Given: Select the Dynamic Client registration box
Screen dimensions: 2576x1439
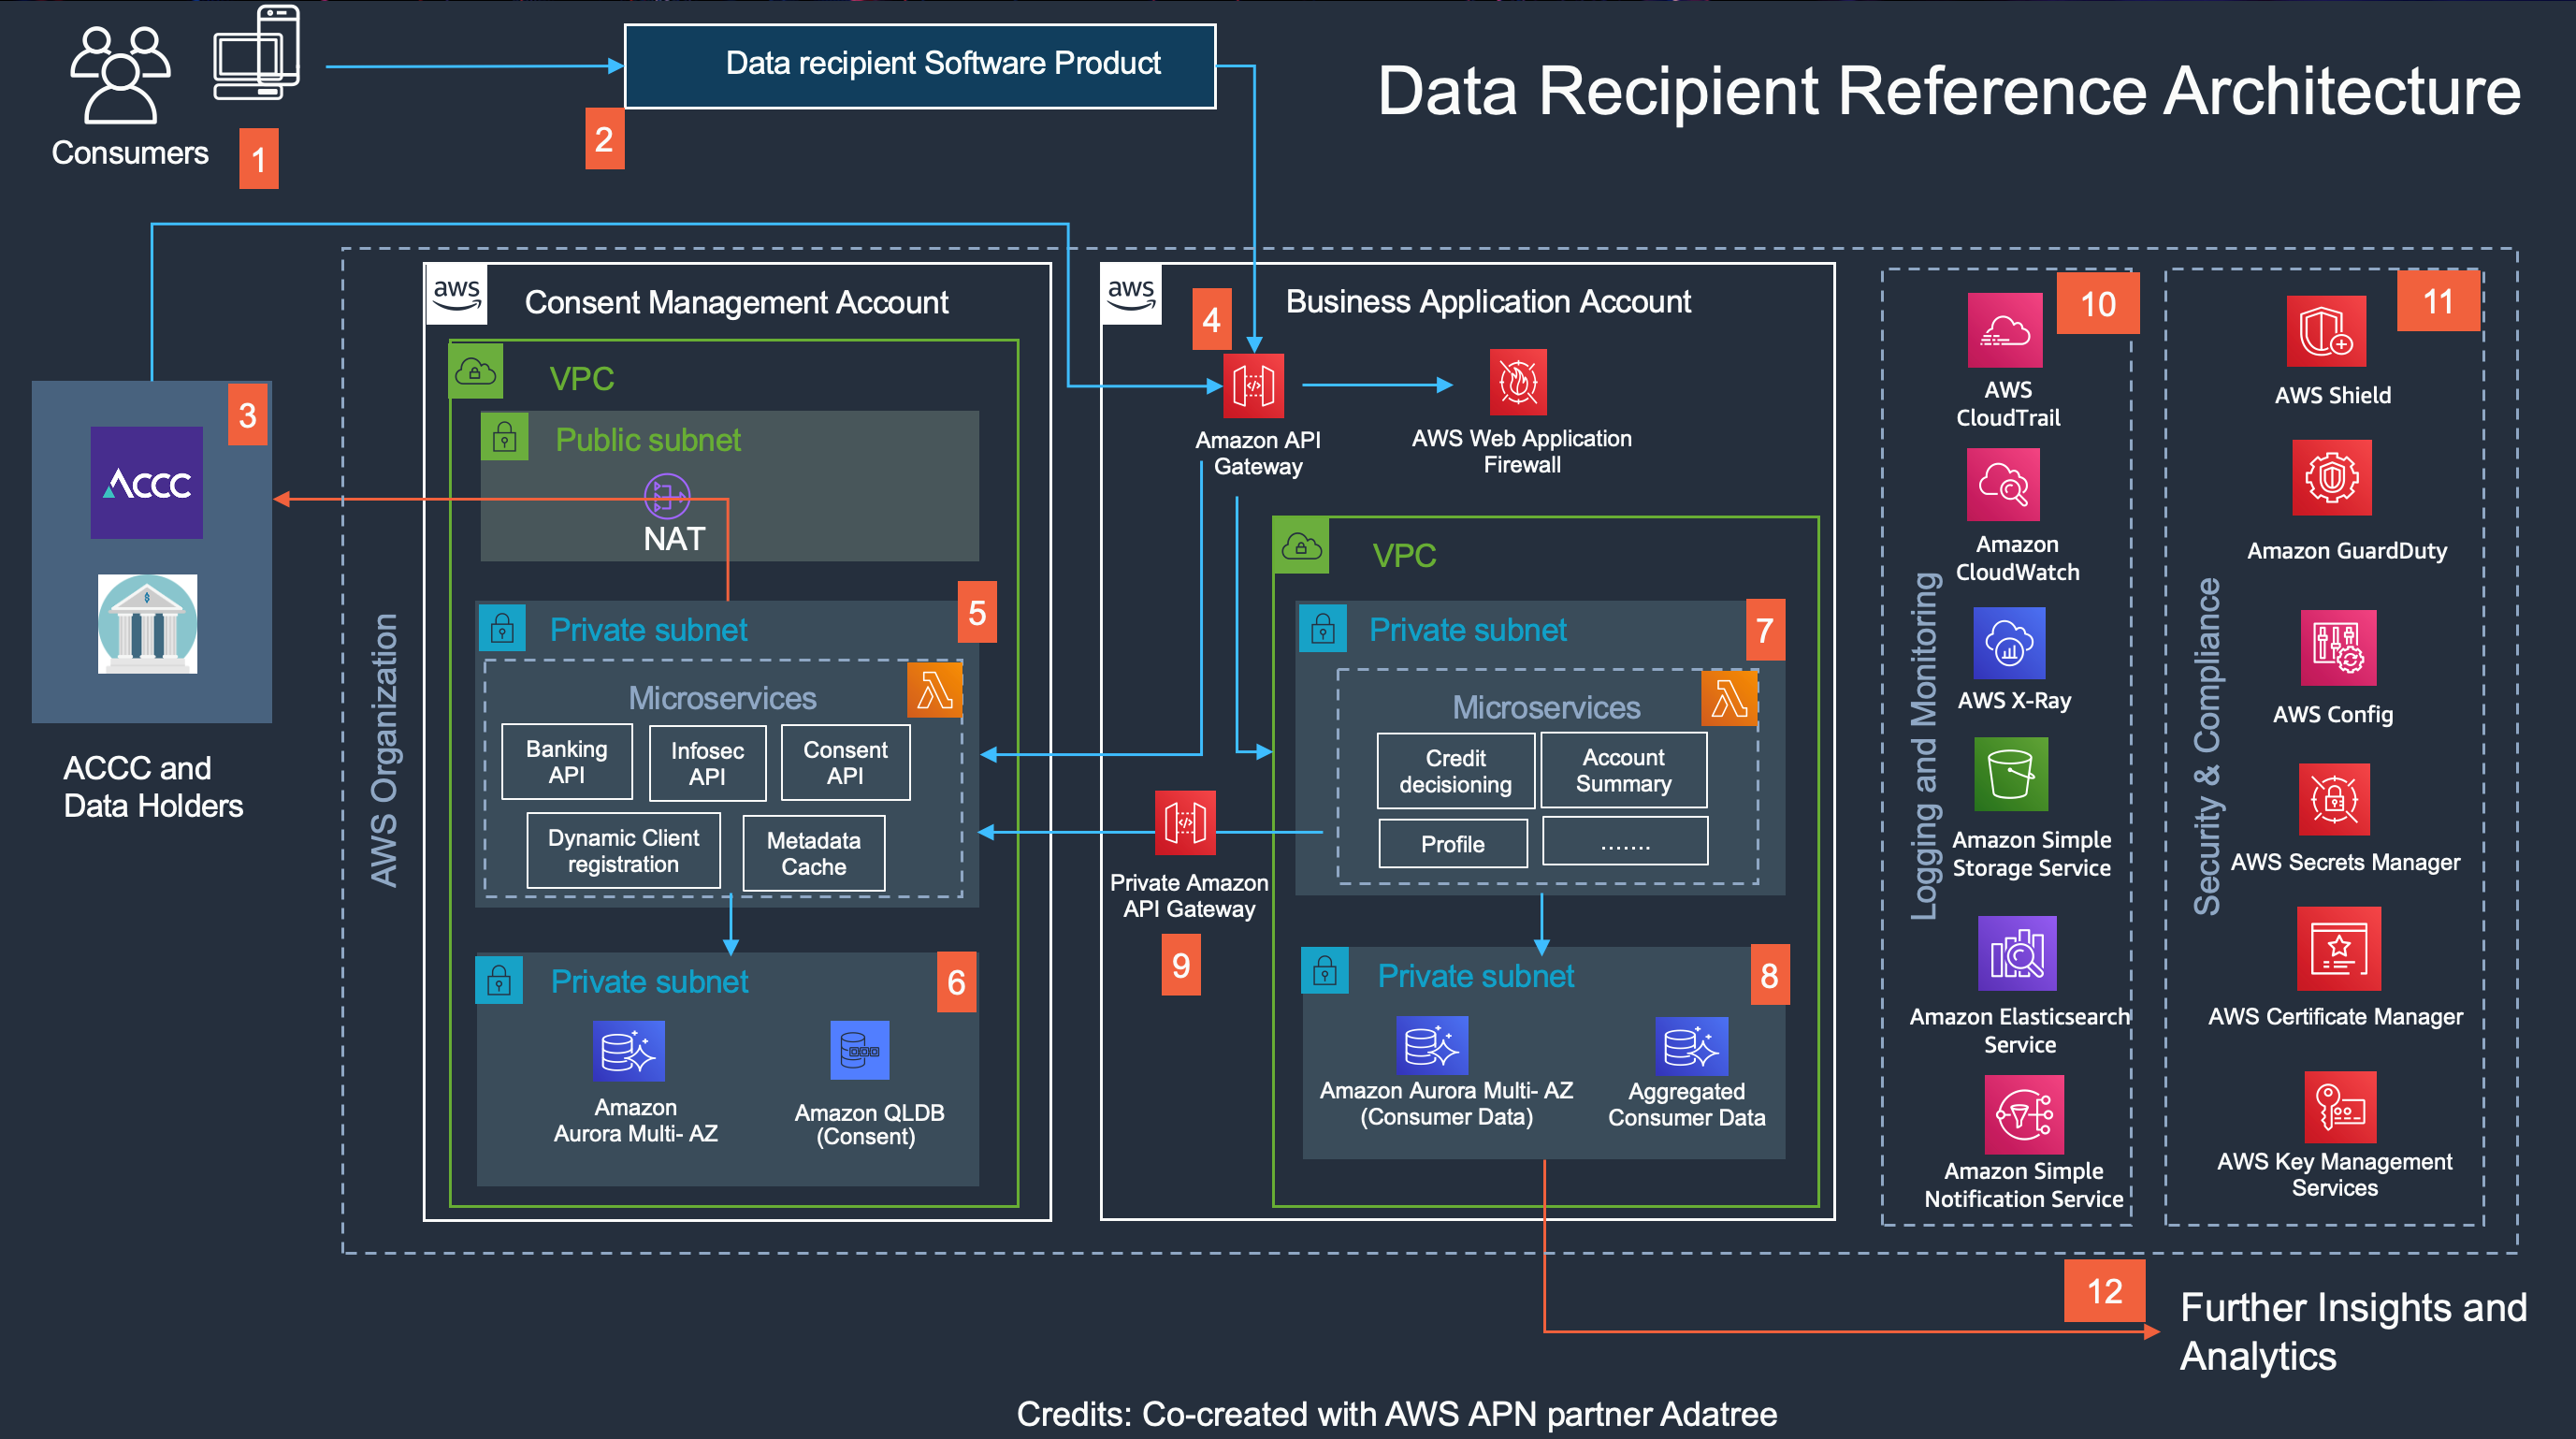Looking at the screenshot, I should (x=623, y=851).
